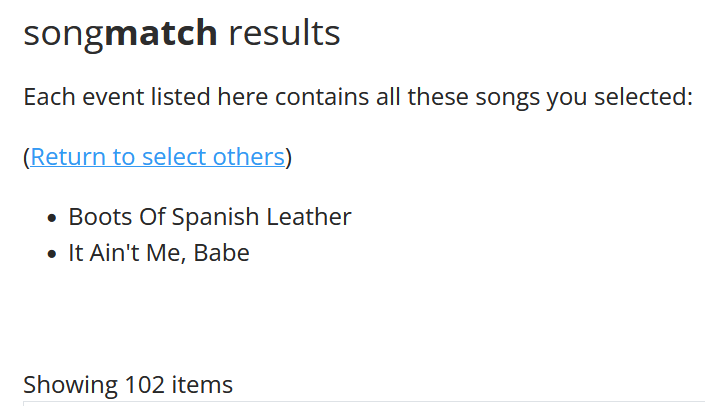Click the word 'results' in the heading
The width and height of the screenshot is (705, 406).
(284, 33)
